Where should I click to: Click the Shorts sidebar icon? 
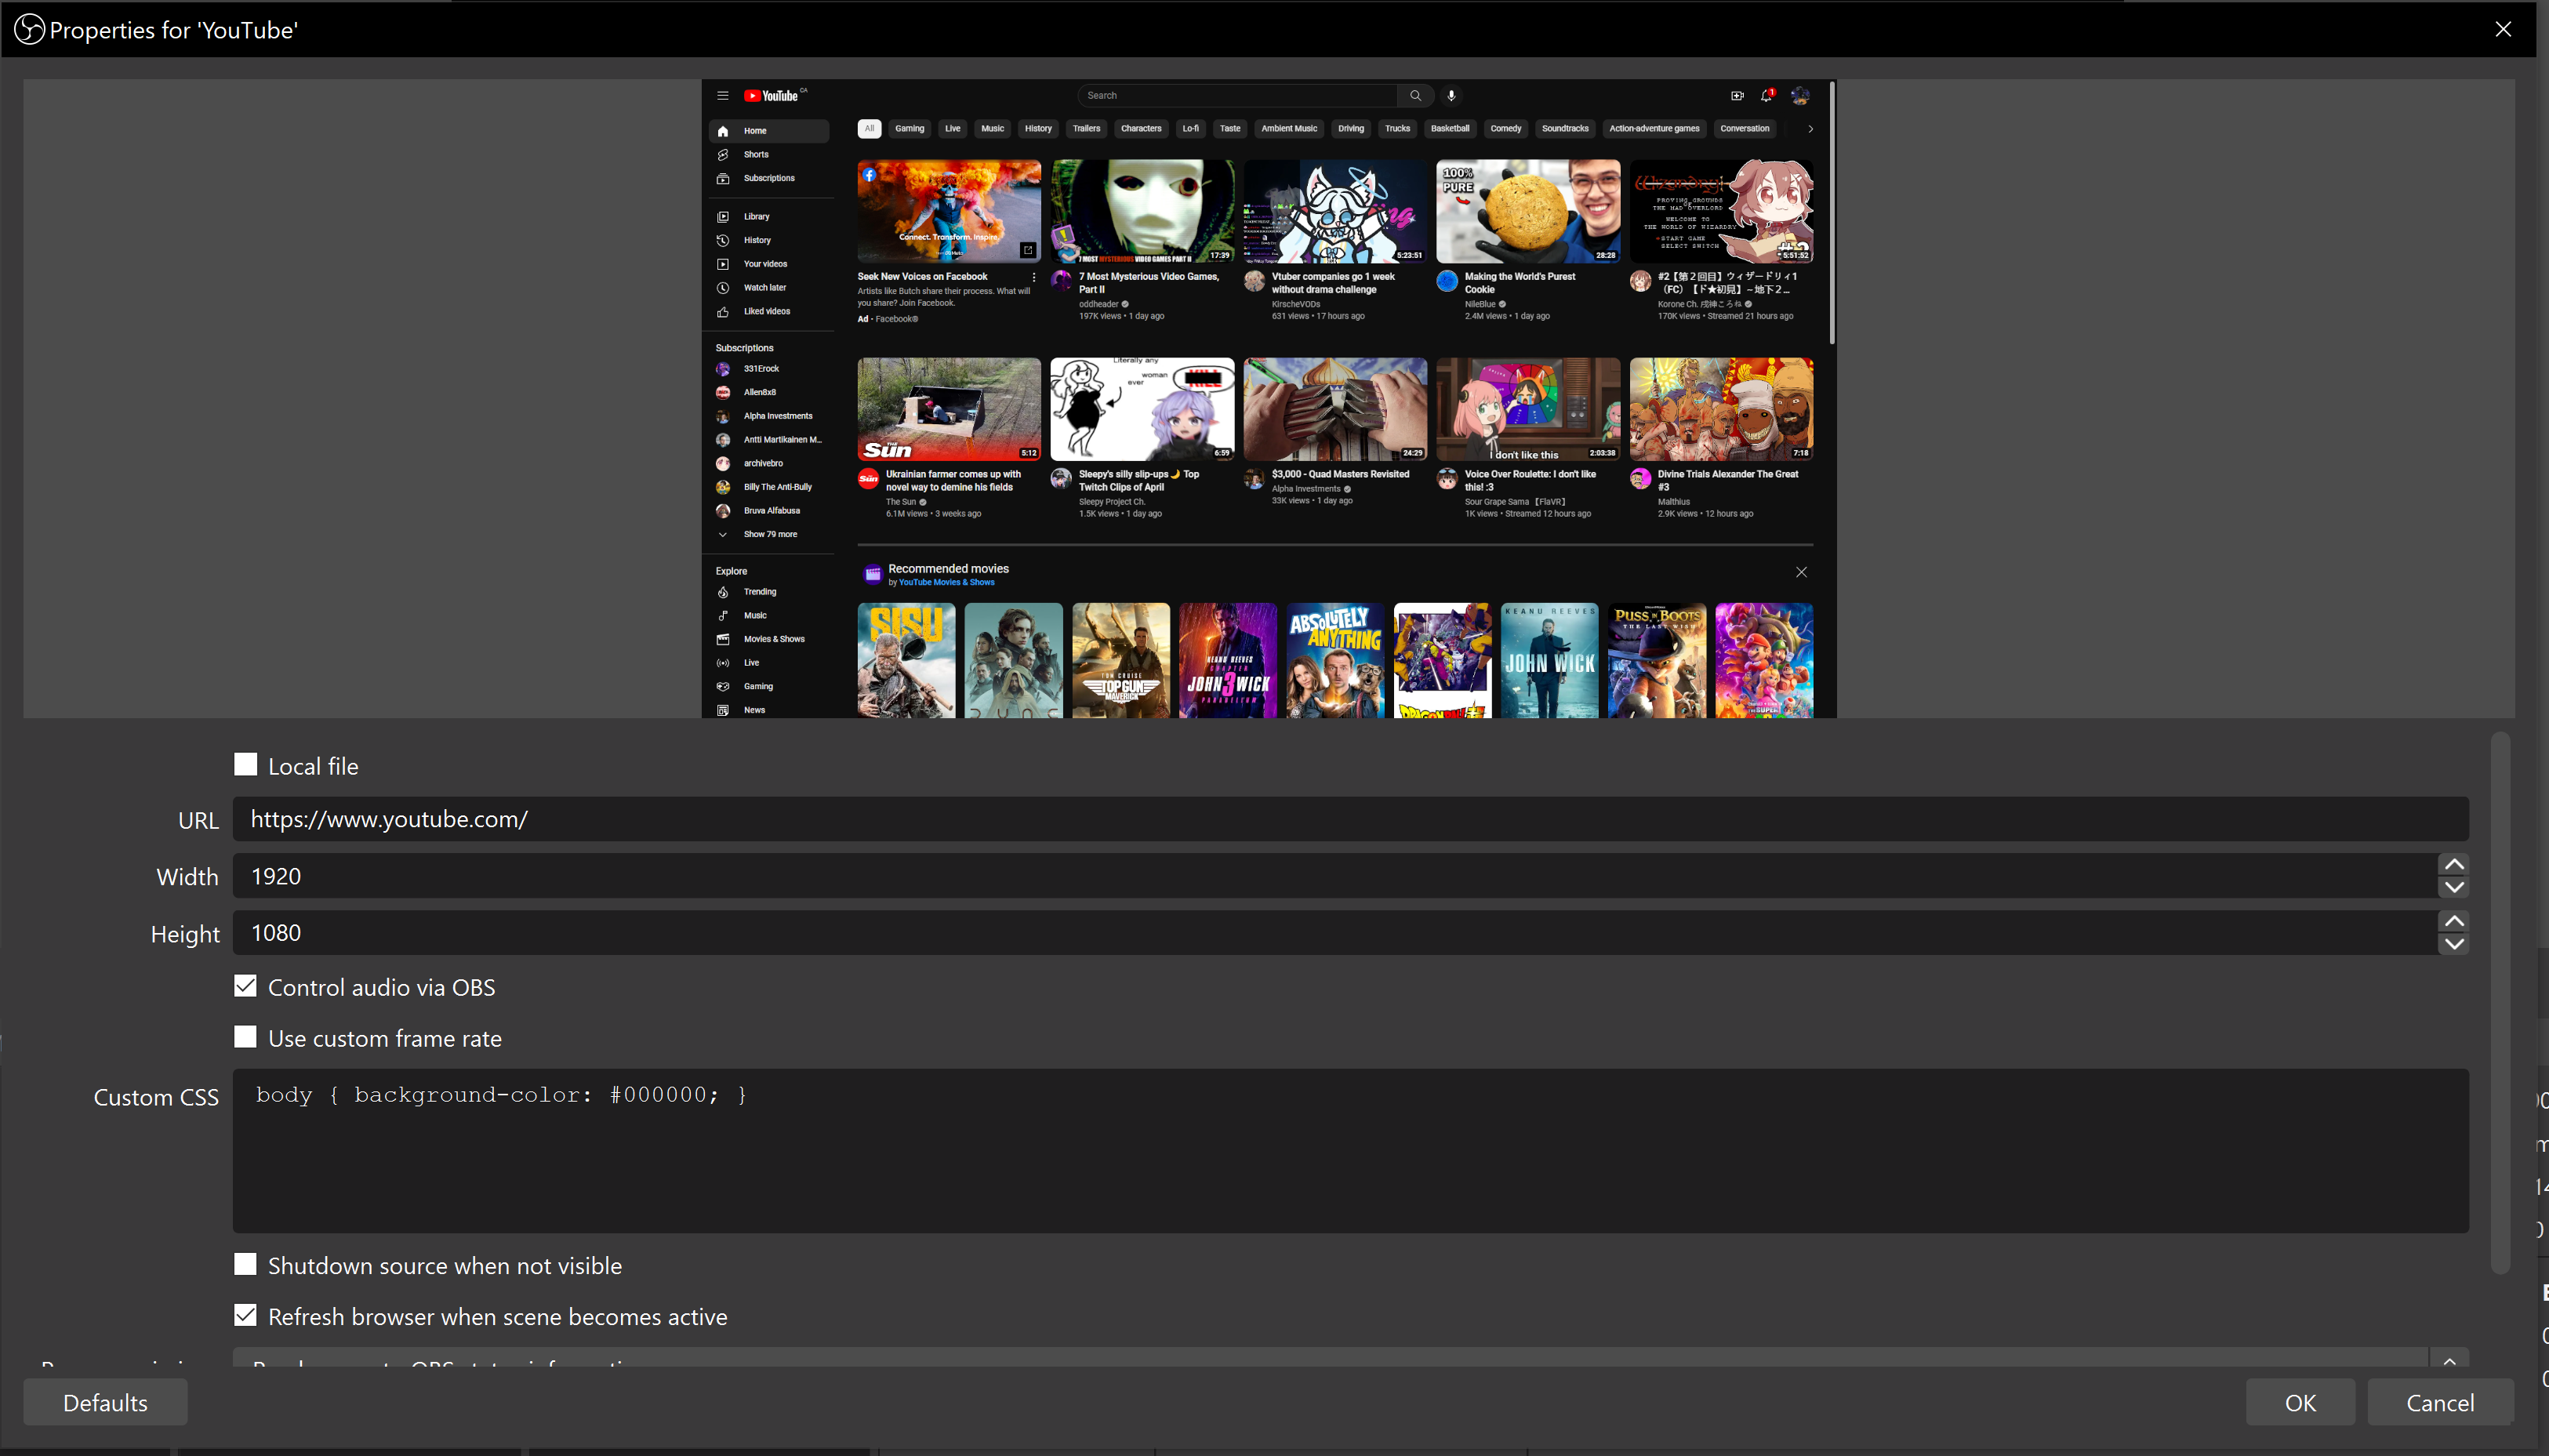[x=723, y=155]
